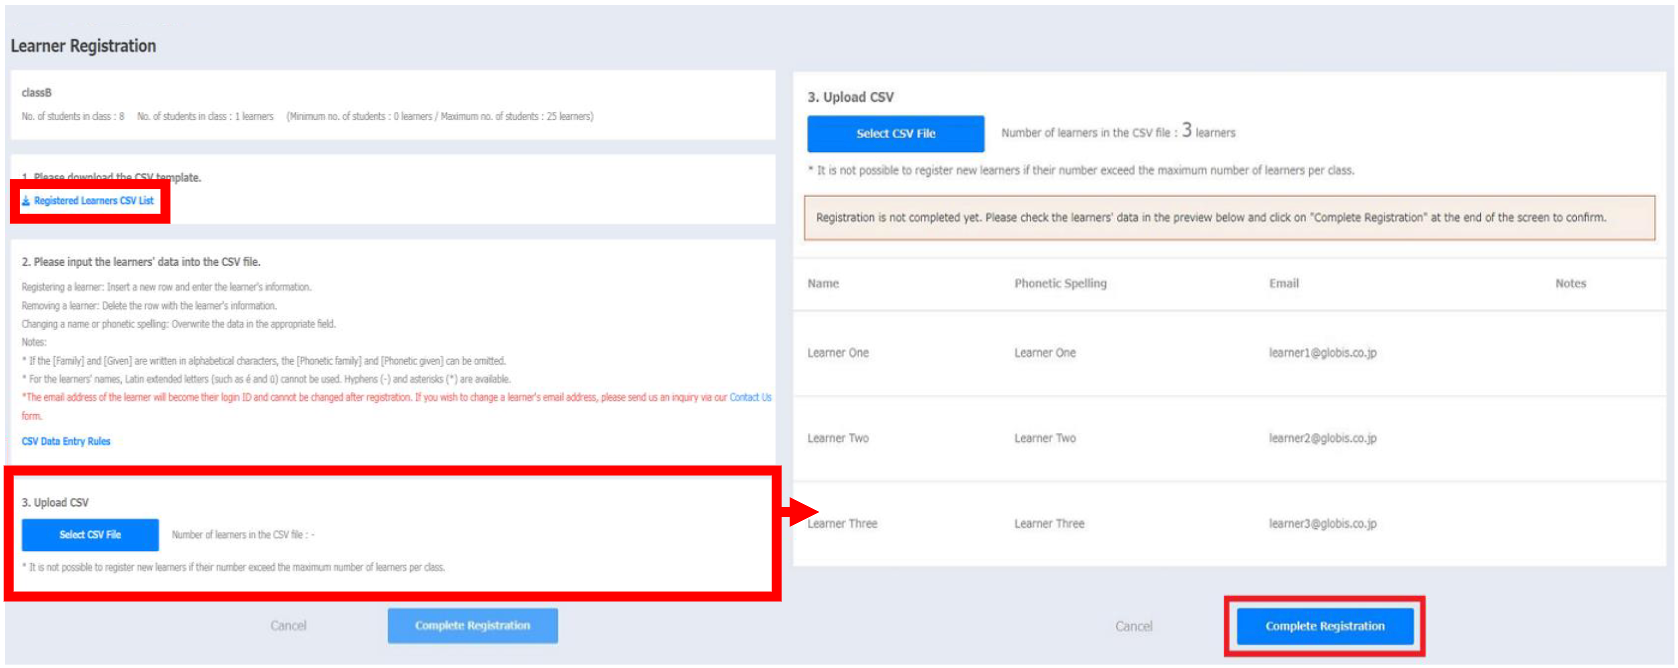Screen dimensions: 1678x668
Task: Open the Contact Us form link
Action: pos(750,397)
